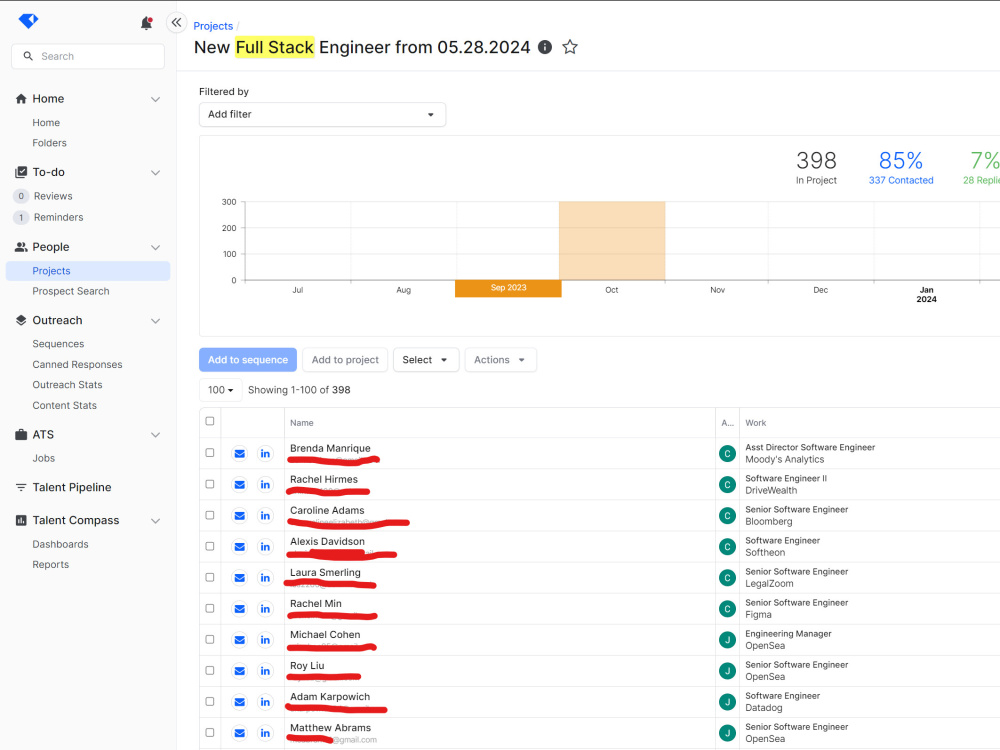Viewport: 1000px width, 750px height.
Task: Click owner avatar C for Brenda Manrique
Action: pyautogui.click(x=727, y=453)
